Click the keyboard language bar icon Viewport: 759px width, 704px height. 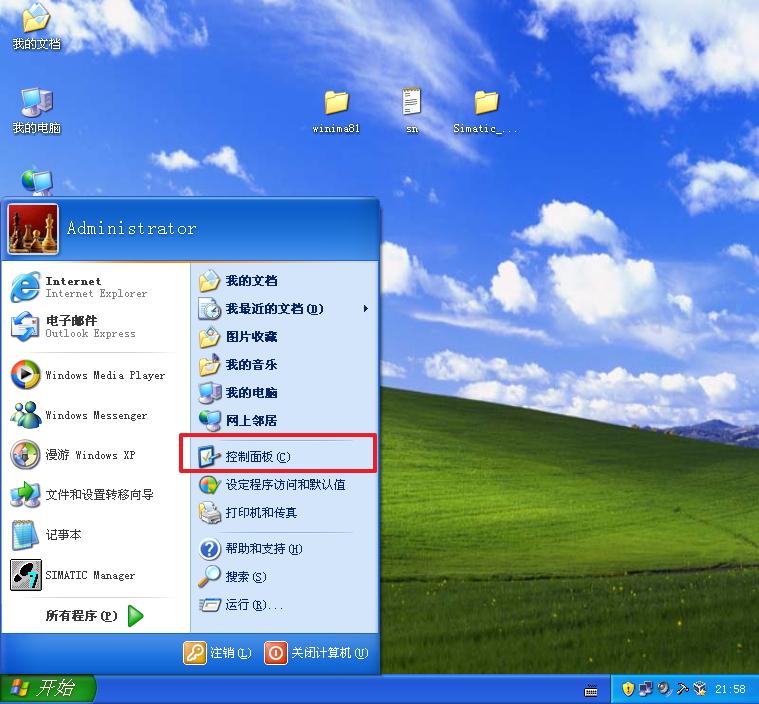(591, 691)
